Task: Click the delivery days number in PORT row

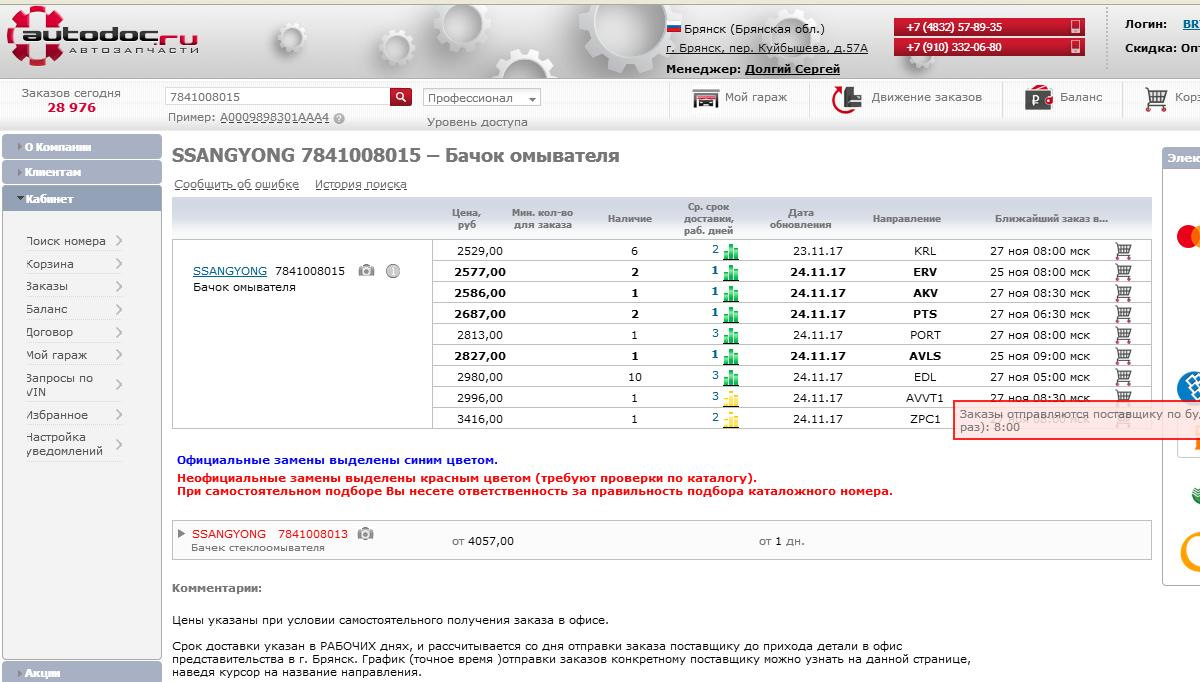Action: [x=716, y=334]
